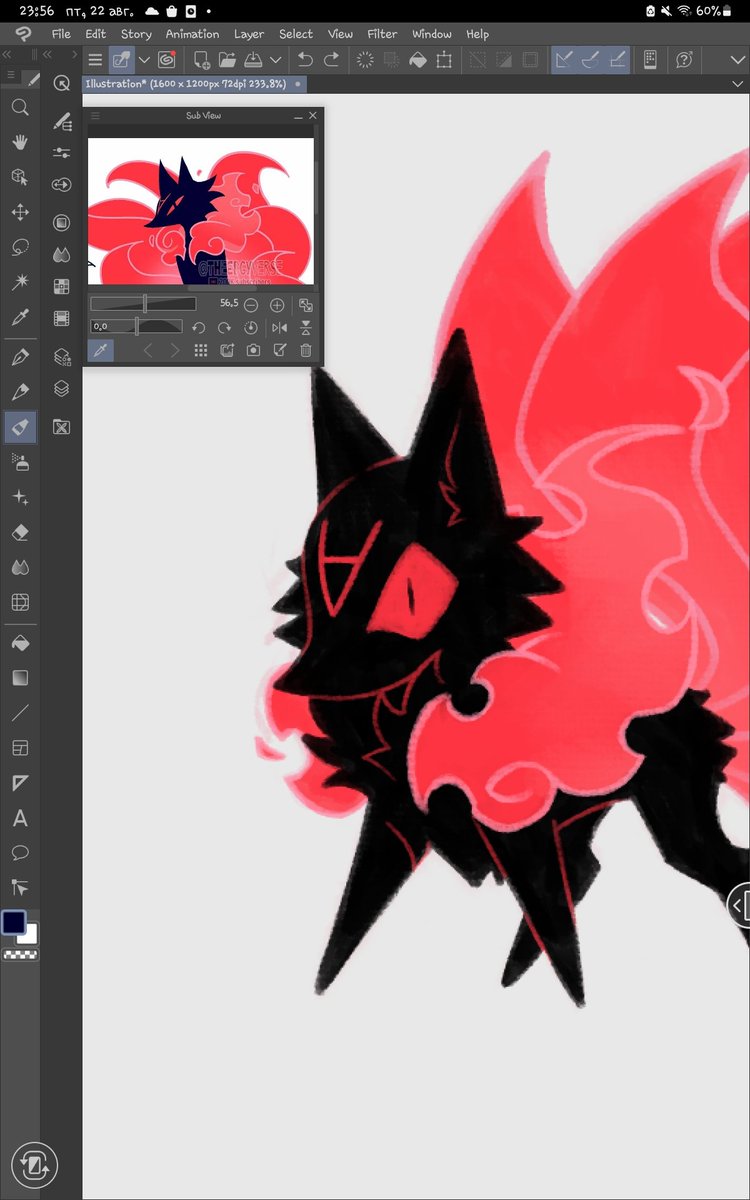
Task: Expand dropdown arrow beside Save icon
Action: pyautogui.click(x=275, y=60)
